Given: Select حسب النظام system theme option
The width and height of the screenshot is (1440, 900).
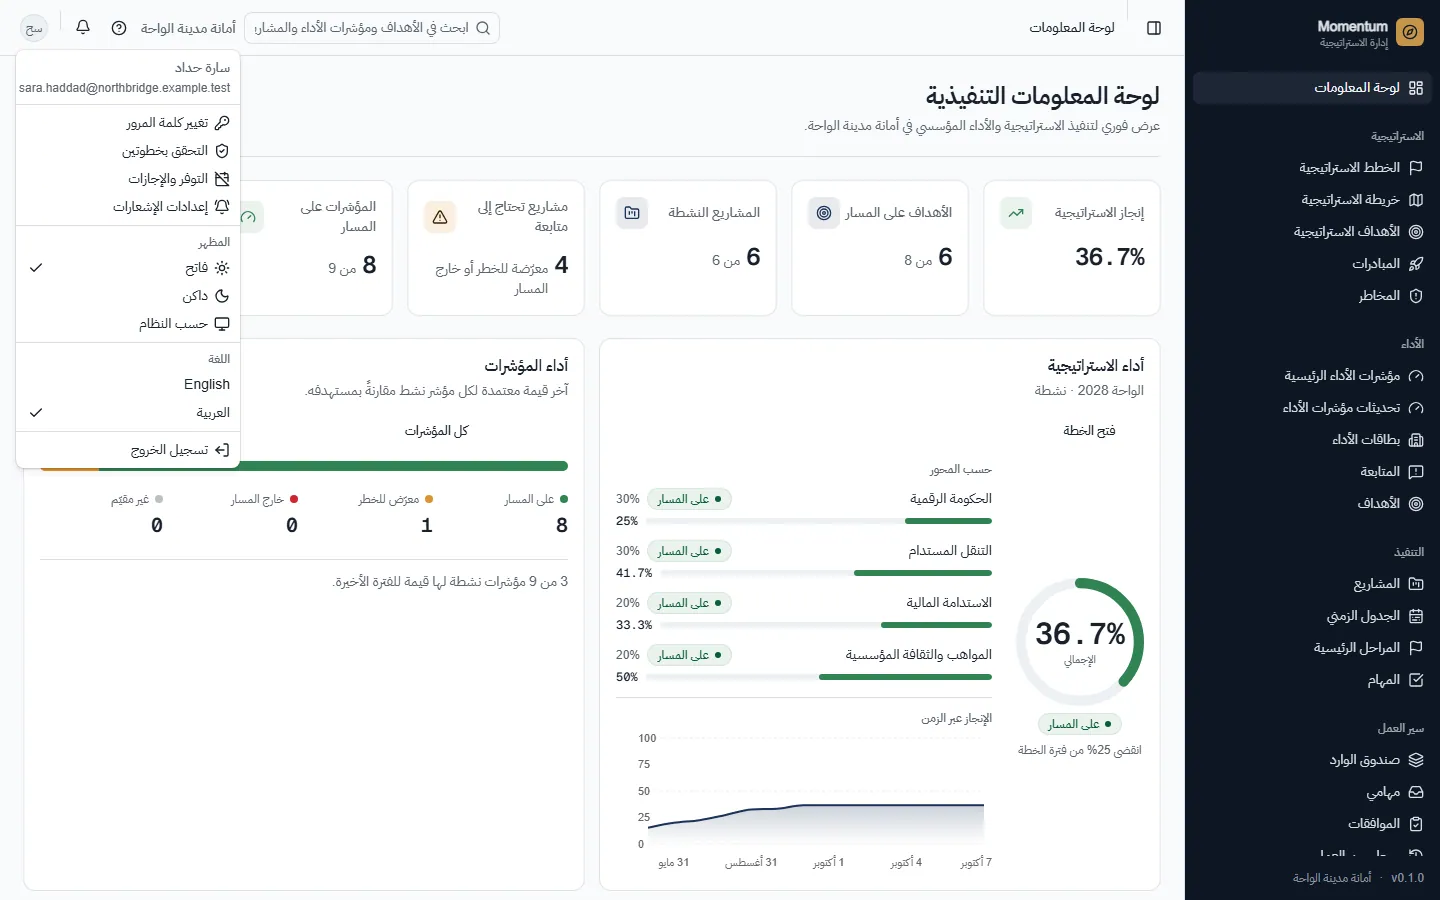Looking at the screenshot, I should coord(128,324).
